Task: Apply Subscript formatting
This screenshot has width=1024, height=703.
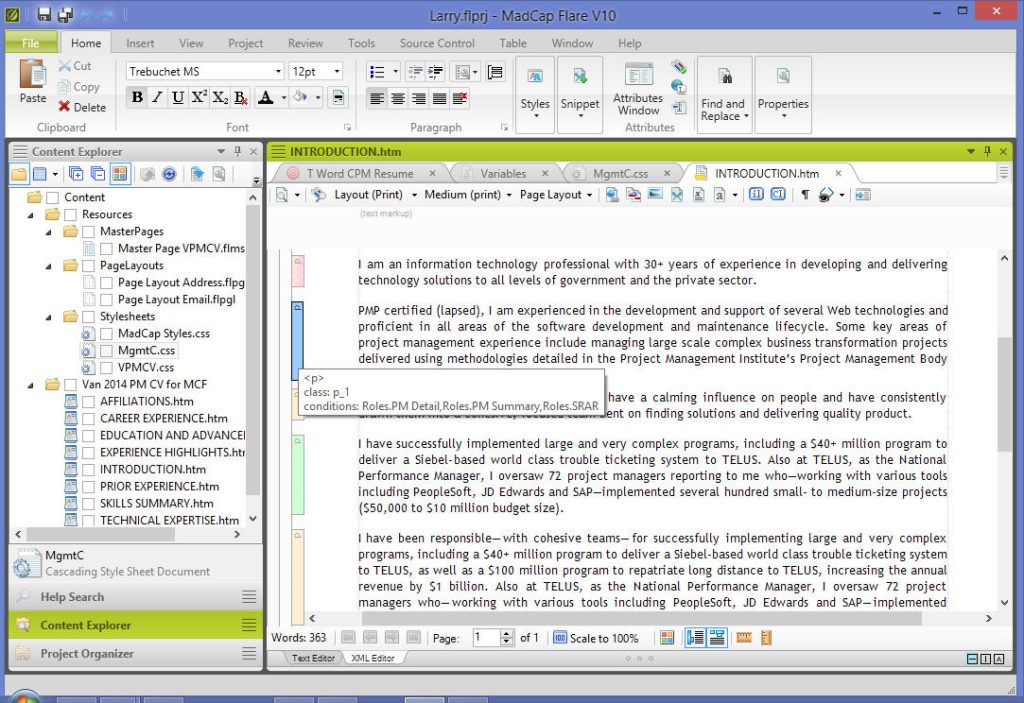Action: pos(219,97)
